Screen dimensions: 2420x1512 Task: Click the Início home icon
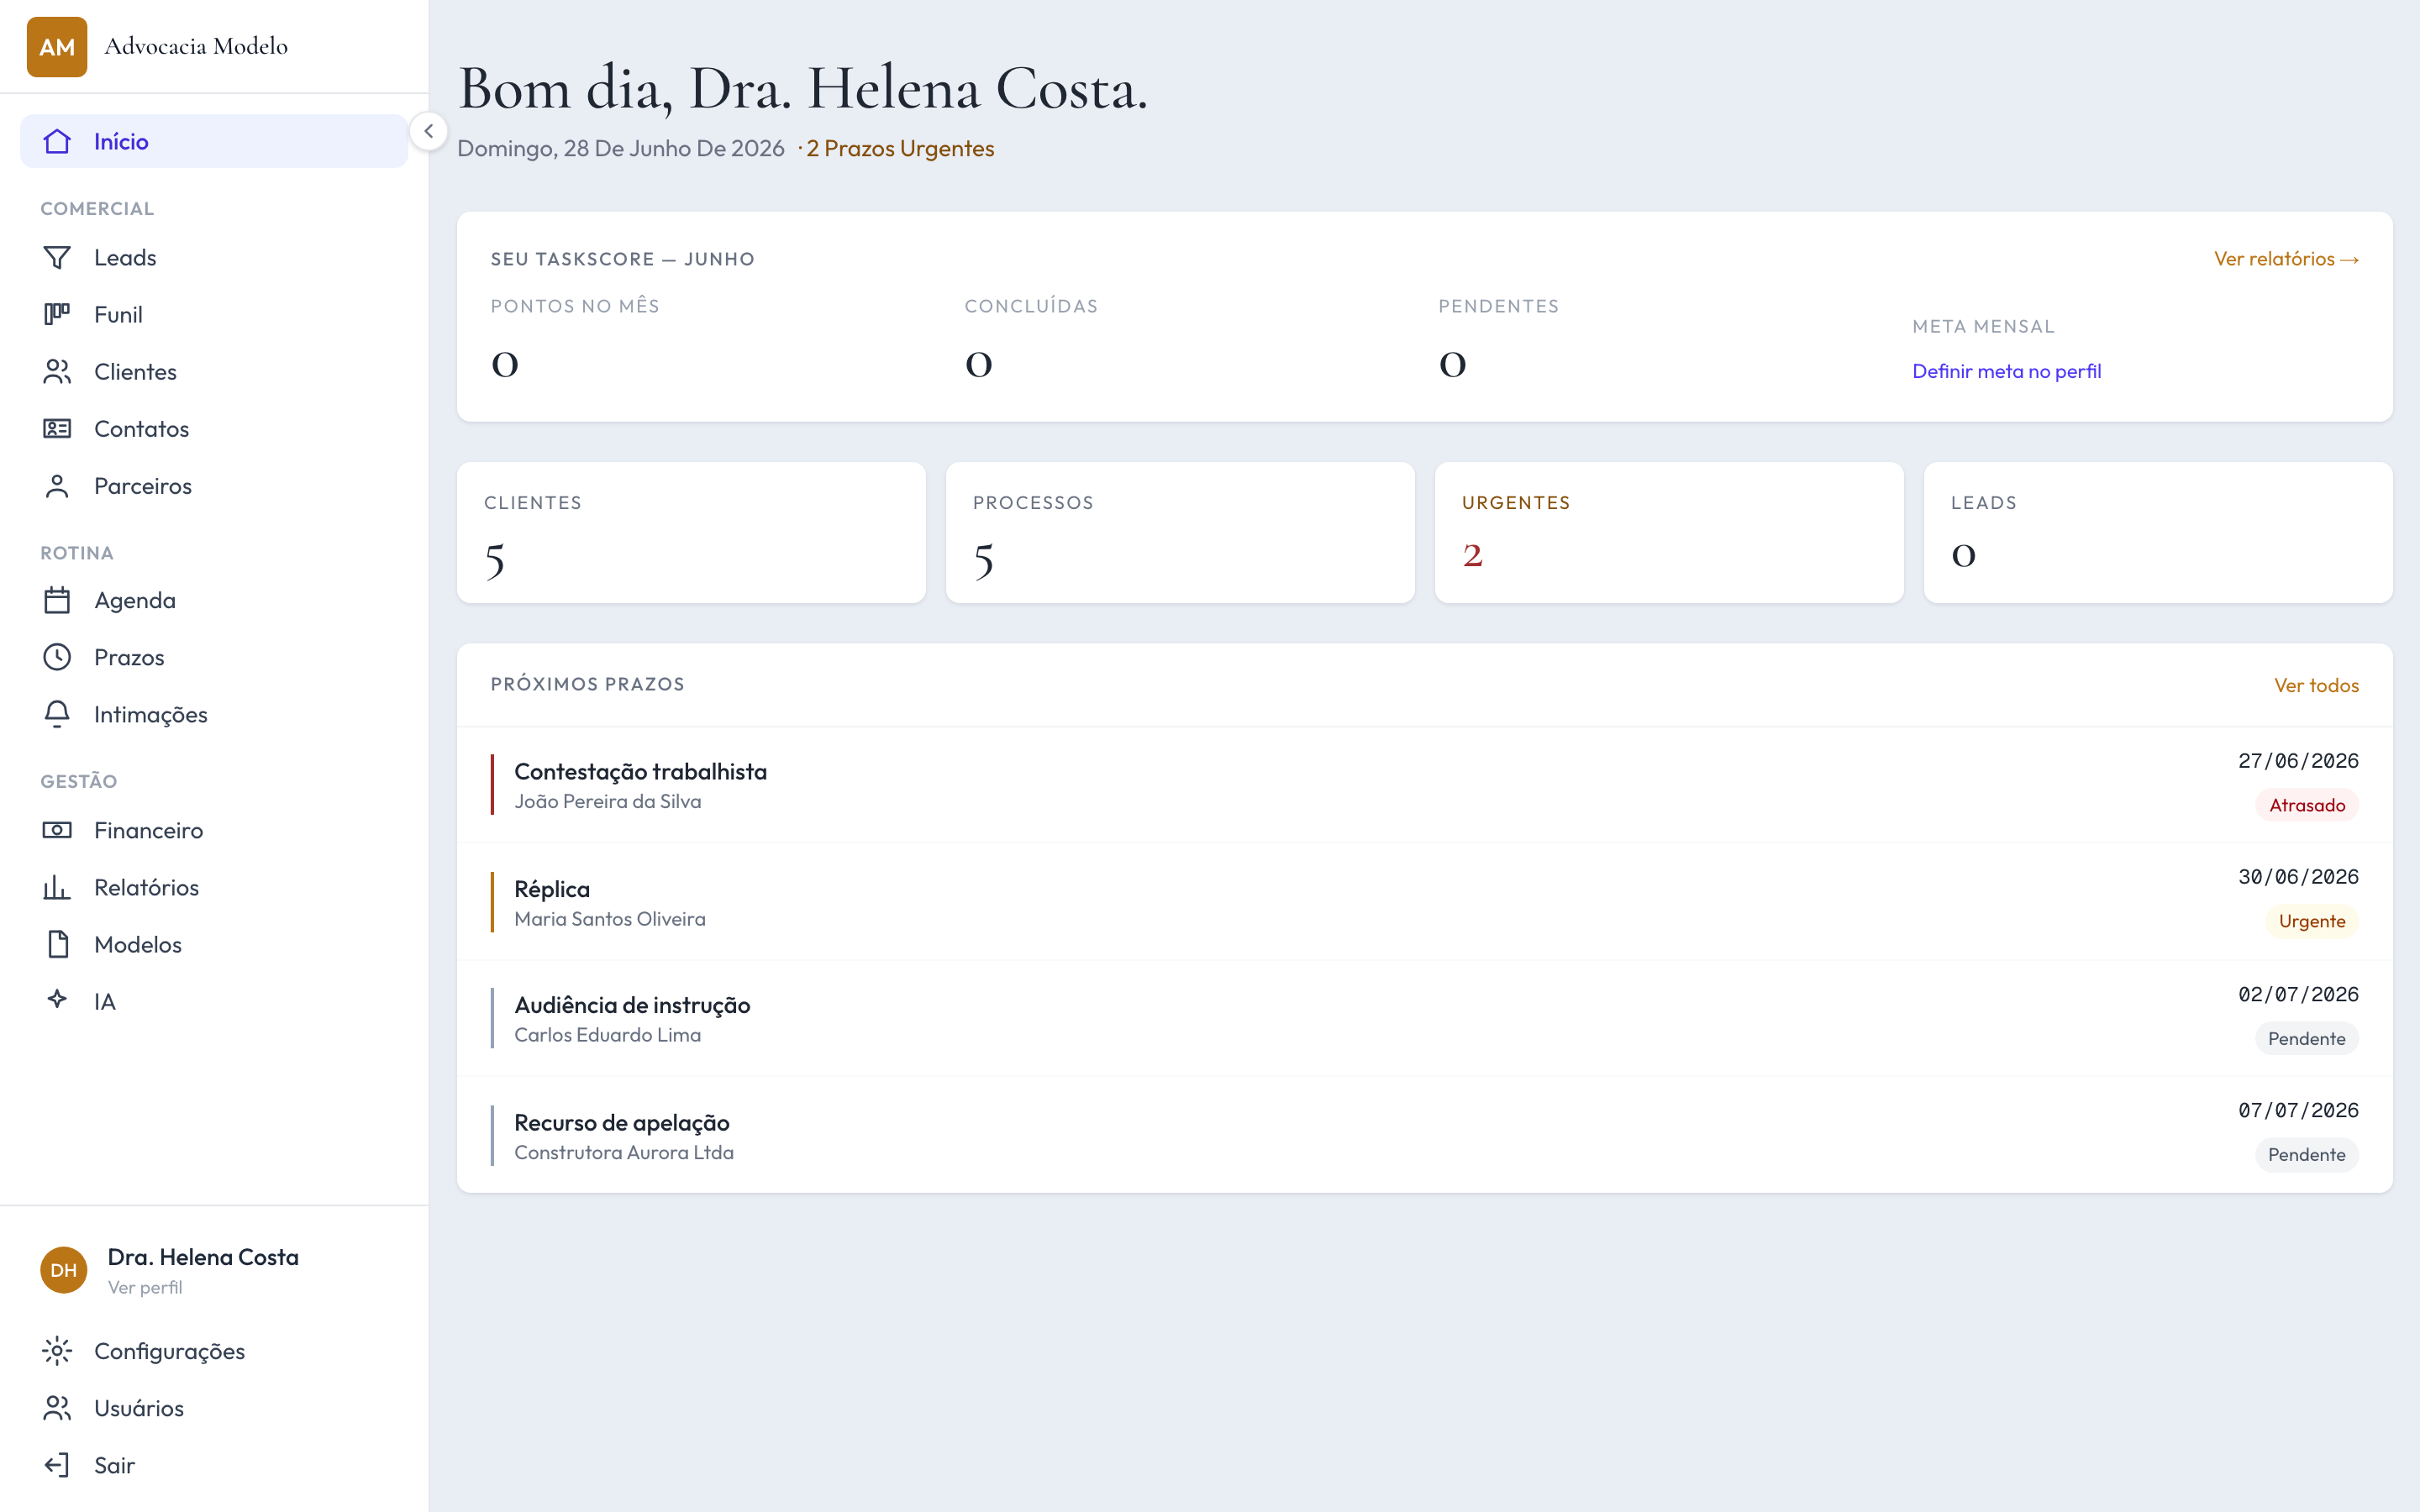pos(57,141)
